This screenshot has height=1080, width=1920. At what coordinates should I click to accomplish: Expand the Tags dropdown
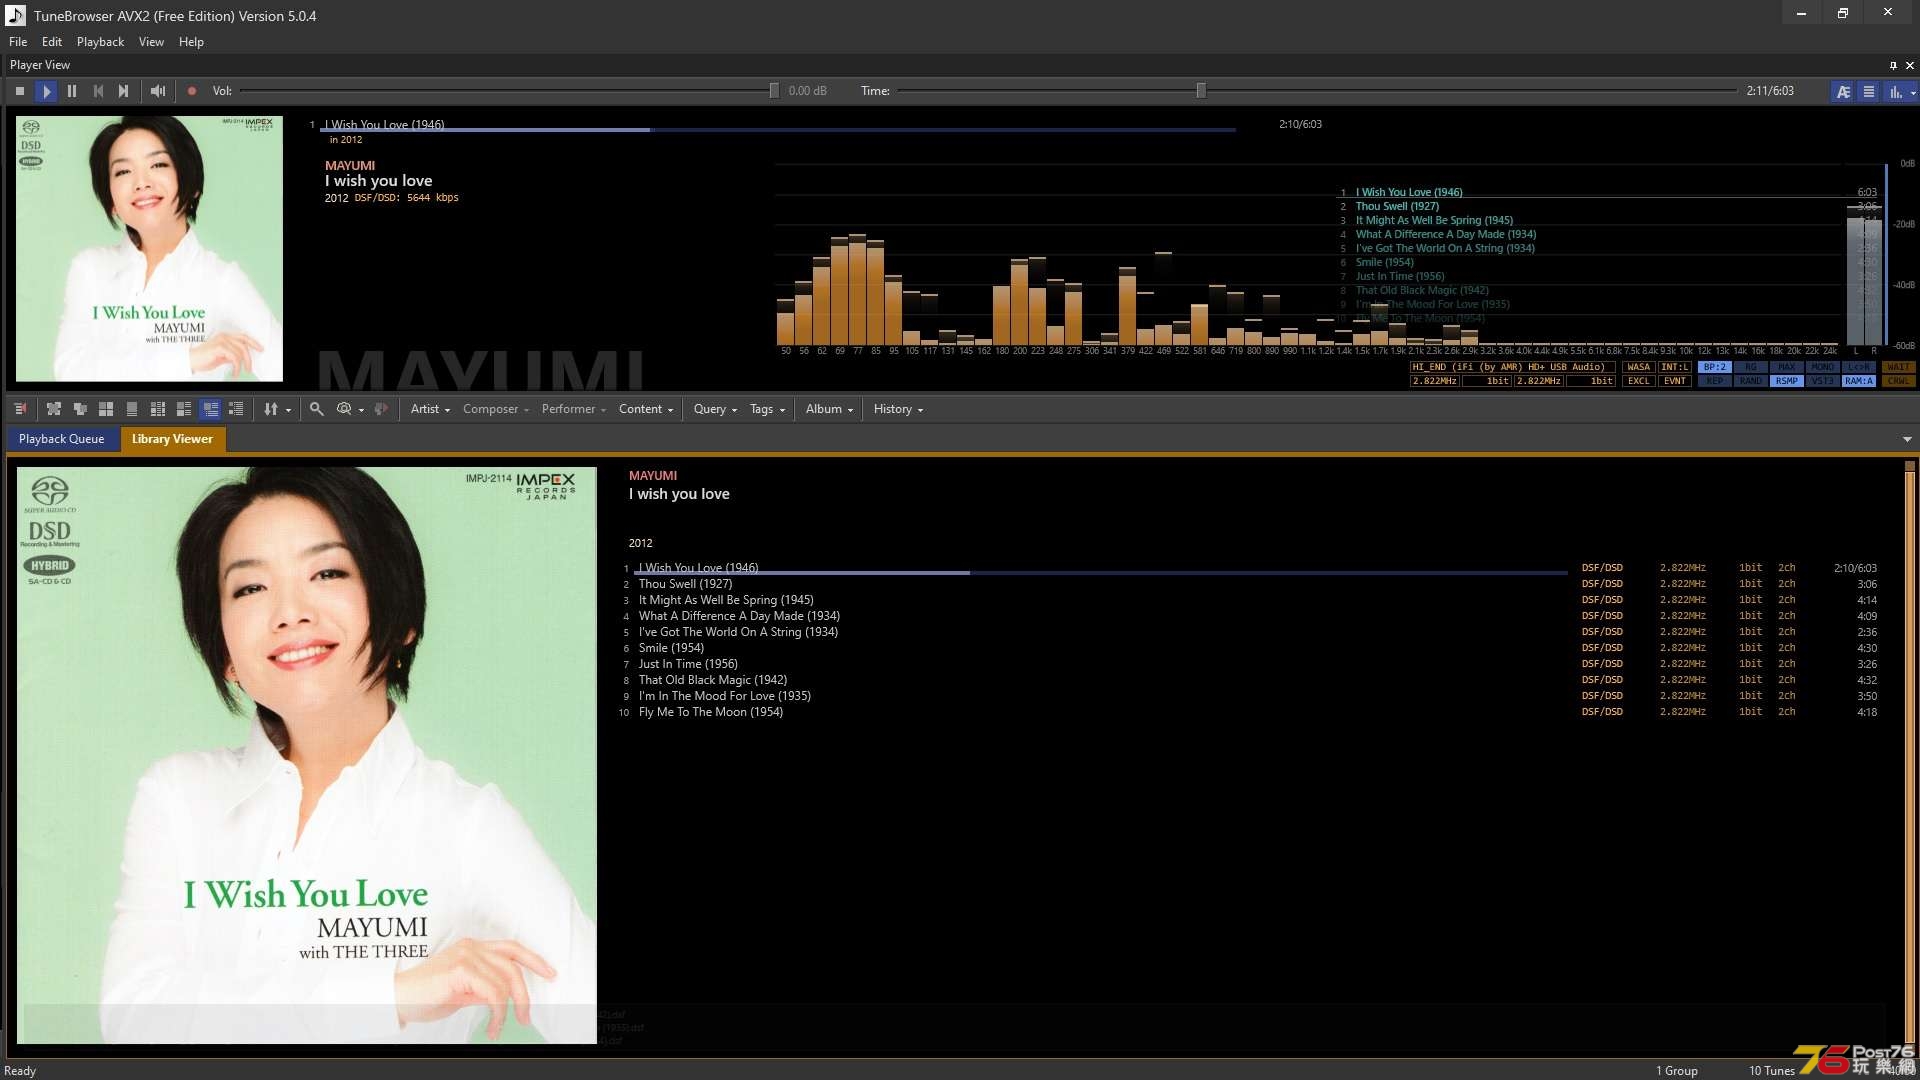[x=768, y=409]
